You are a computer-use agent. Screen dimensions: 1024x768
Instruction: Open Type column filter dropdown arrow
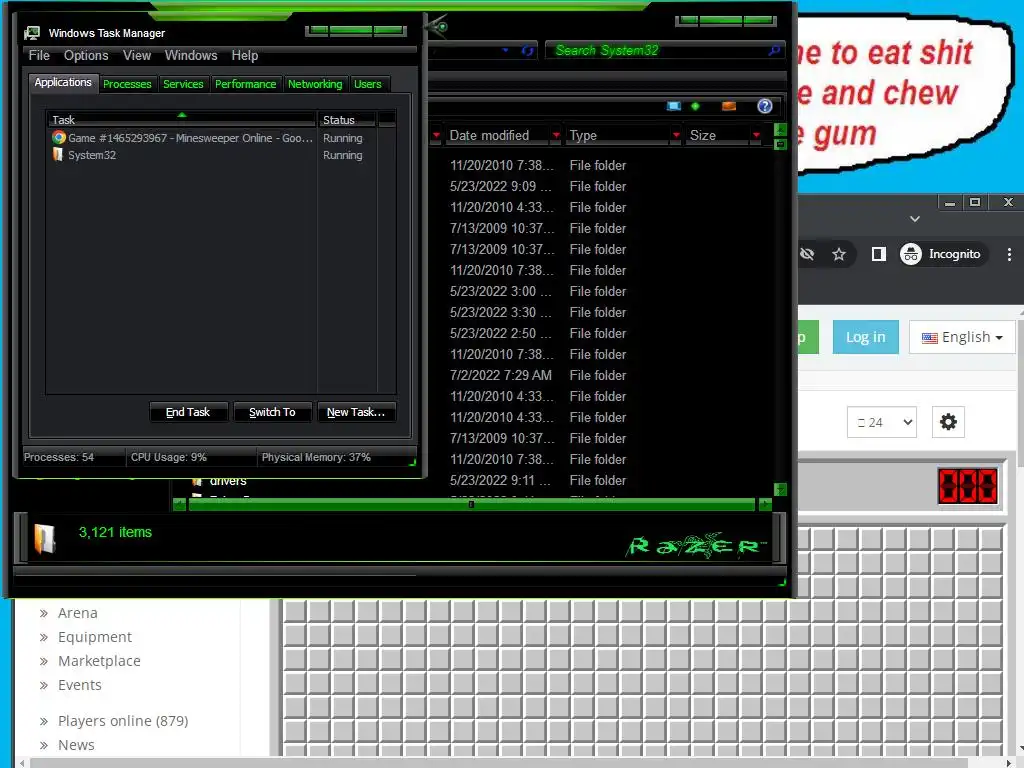point(676,135)
